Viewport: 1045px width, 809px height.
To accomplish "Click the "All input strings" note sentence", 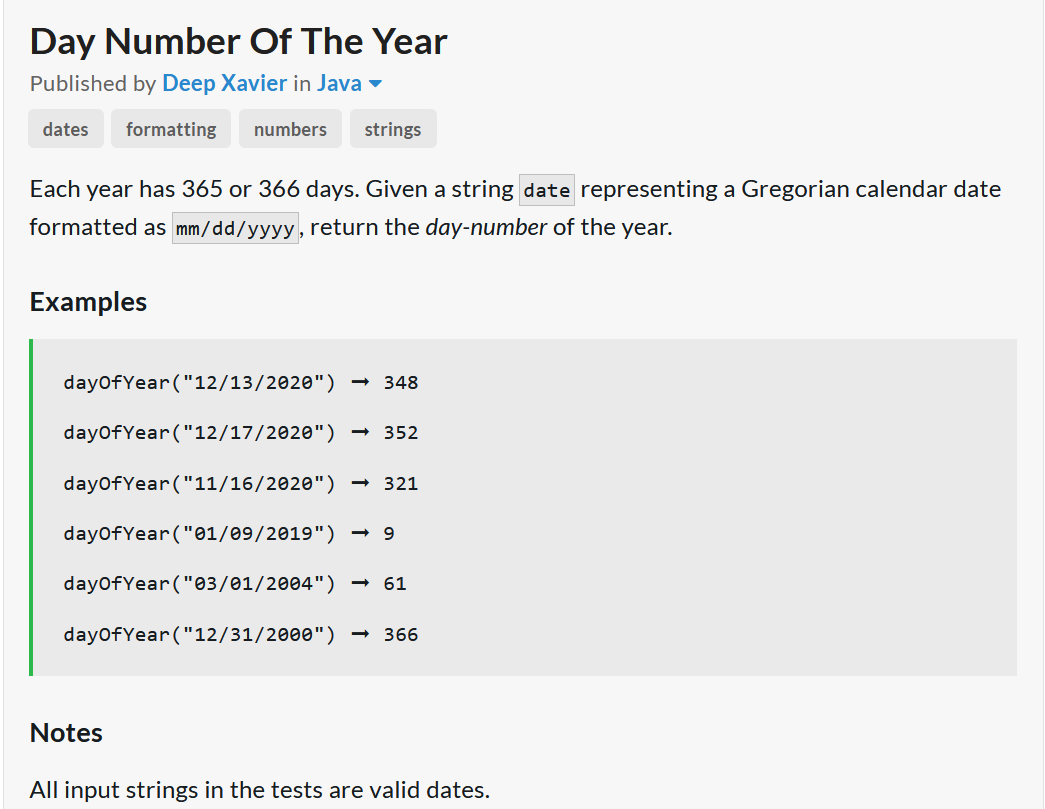I will [260, 790].
